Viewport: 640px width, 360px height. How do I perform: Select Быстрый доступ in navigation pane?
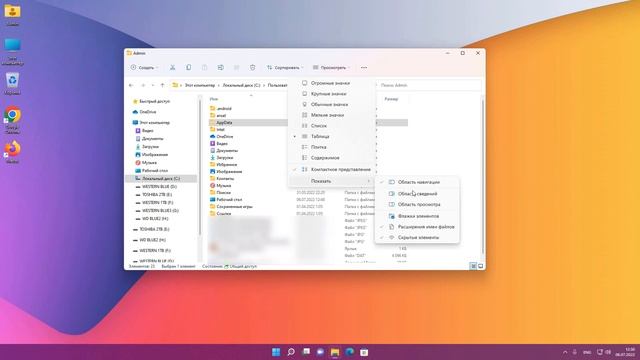pos(154,101)
